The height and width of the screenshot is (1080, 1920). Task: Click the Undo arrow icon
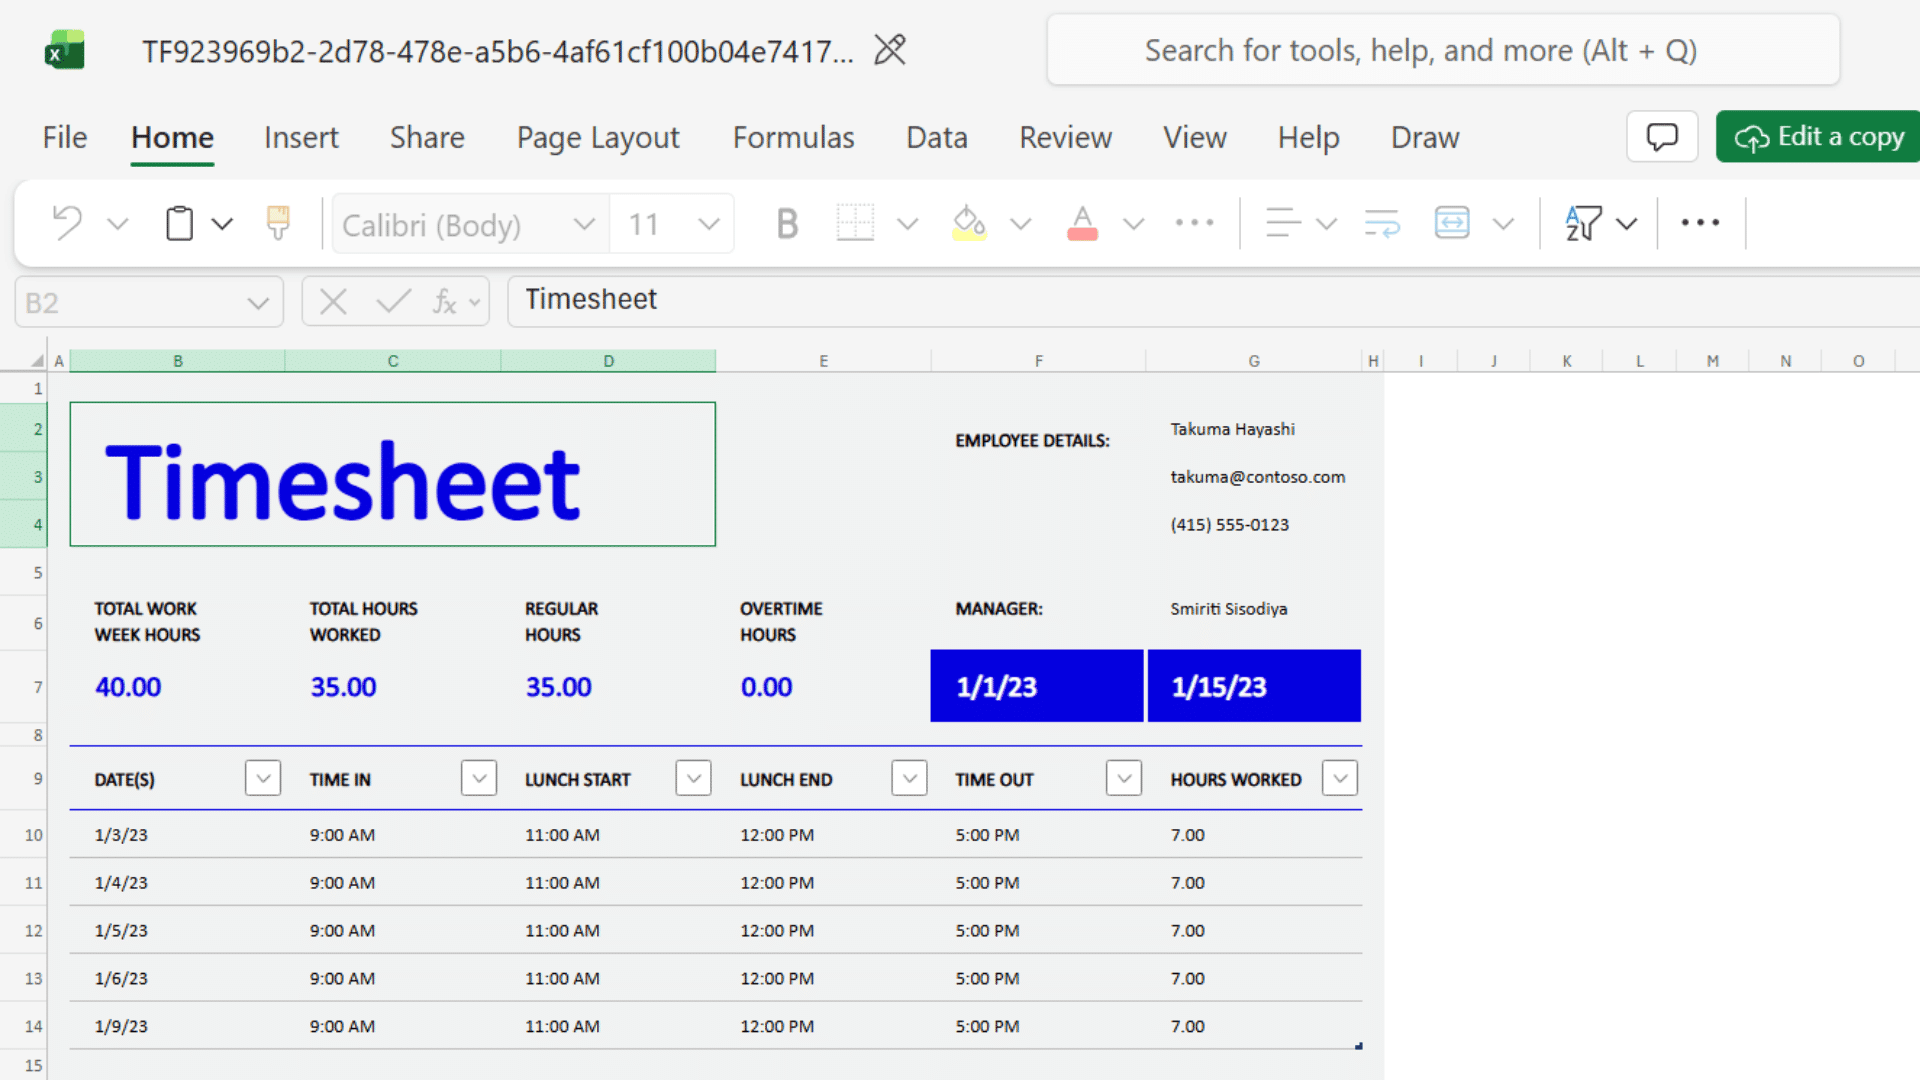point(67,223)
